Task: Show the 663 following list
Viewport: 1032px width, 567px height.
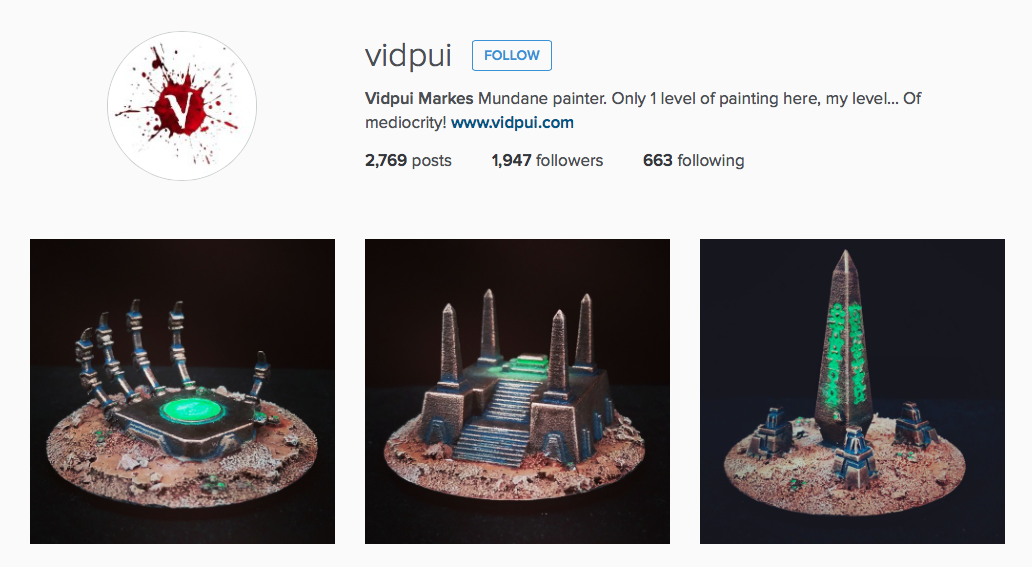Action: (693, 161)
